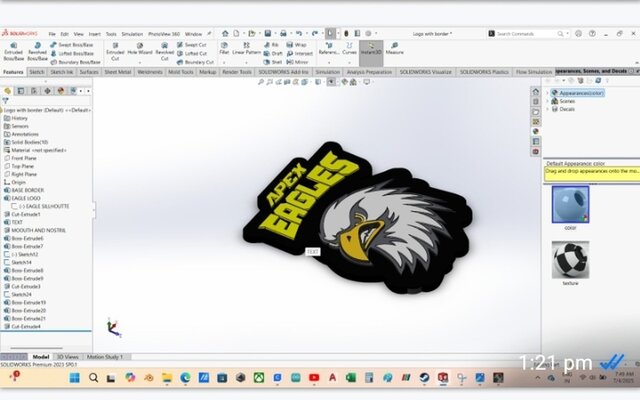Switch to the Sheet Metal tab
This screenshot has height=400, width=640.
(x=118, y=72)
